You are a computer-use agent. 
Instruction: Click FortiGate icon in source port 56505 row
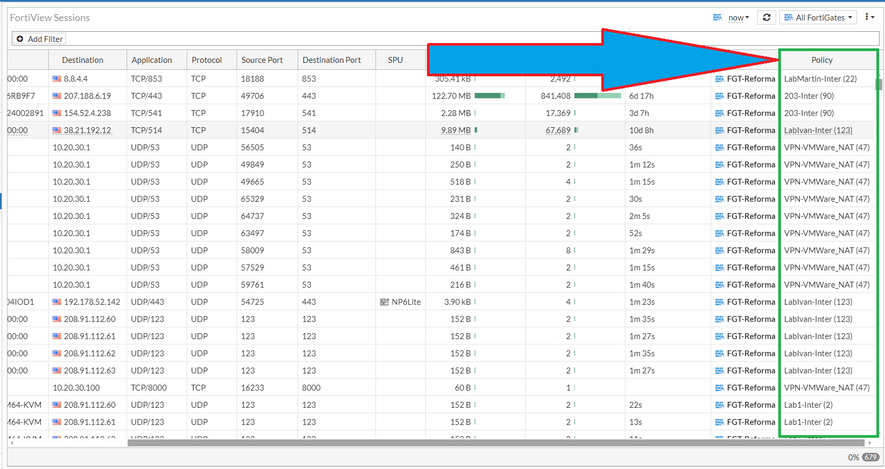[719, 147]
